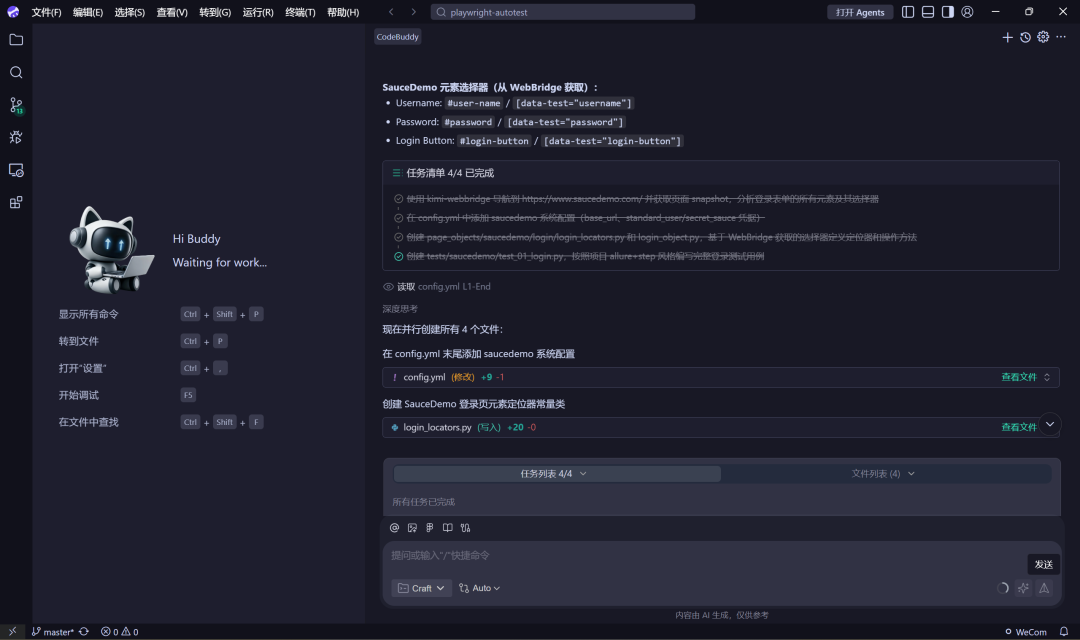Click the @ mention context icon
Screen dimensions: 1080x640
(394, 528)
